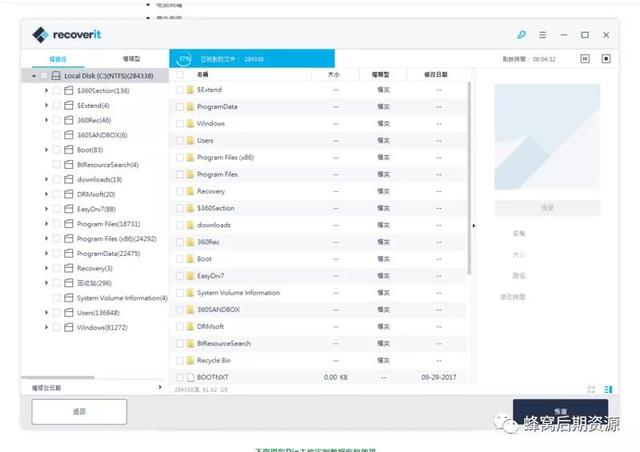
Task: Collapse the preview panel side arrow
Action: coord(473,226)
